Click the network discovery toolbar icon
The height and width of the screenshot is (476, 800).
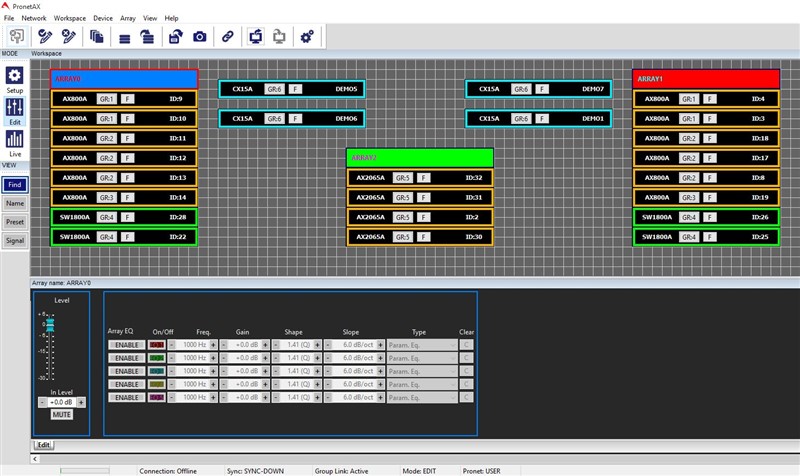click(17, 36)
